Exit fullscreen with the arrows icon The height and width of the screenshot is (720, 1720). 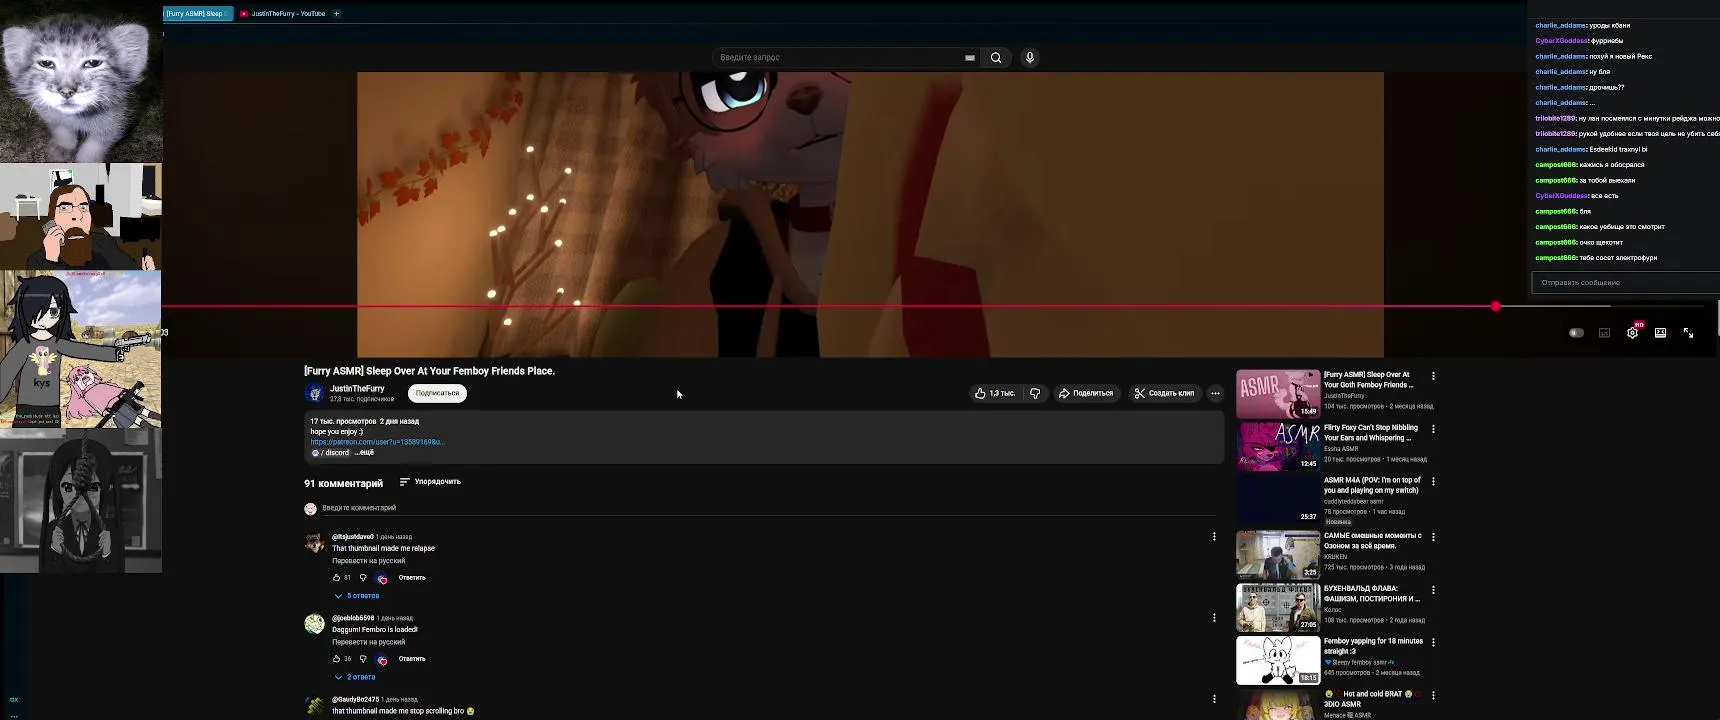point(1688,333)
